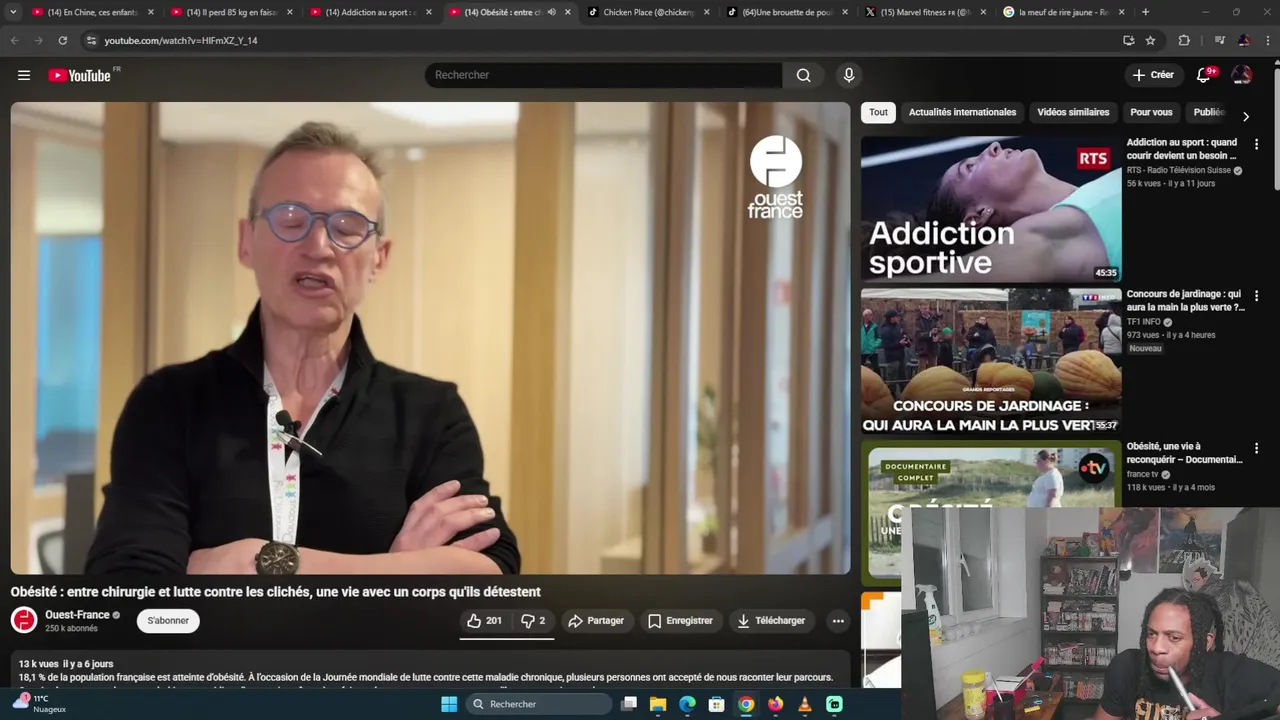Select the Tout filter chip
Screen dimensions: 1280x720
pos(878,112)
